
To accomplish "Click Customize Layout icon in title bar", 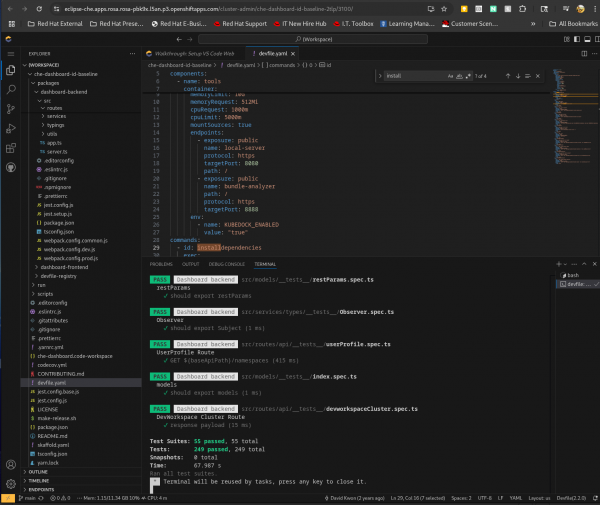I will coord(567,39).
